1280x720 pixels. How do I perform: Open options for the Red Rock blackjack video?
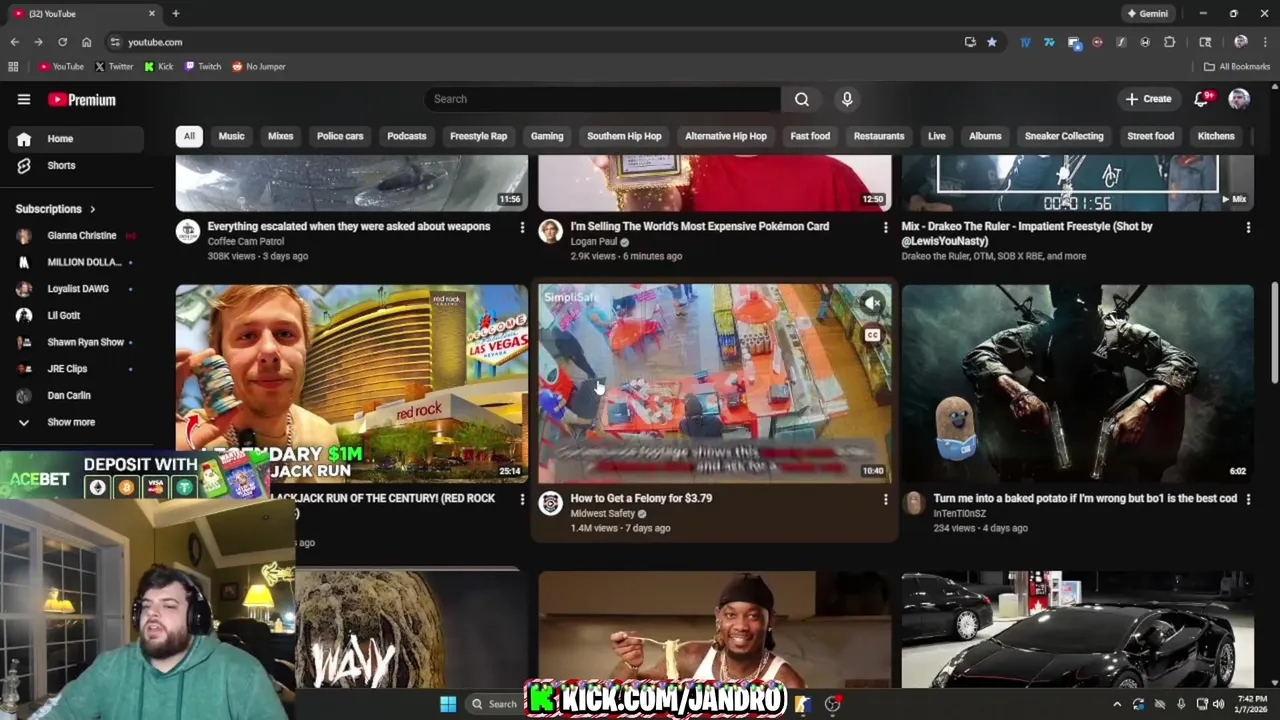522,499
